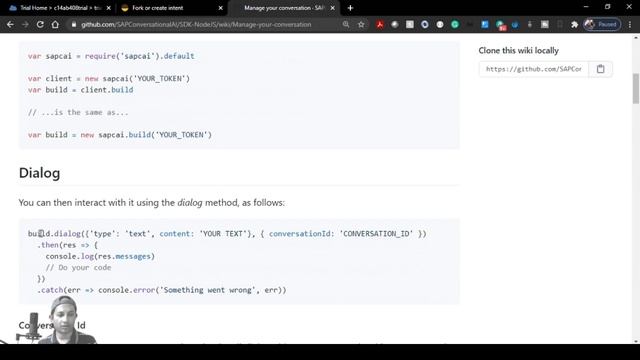
Task: Click the console.log(res.messages) line
Action: (x=100, y=256)
